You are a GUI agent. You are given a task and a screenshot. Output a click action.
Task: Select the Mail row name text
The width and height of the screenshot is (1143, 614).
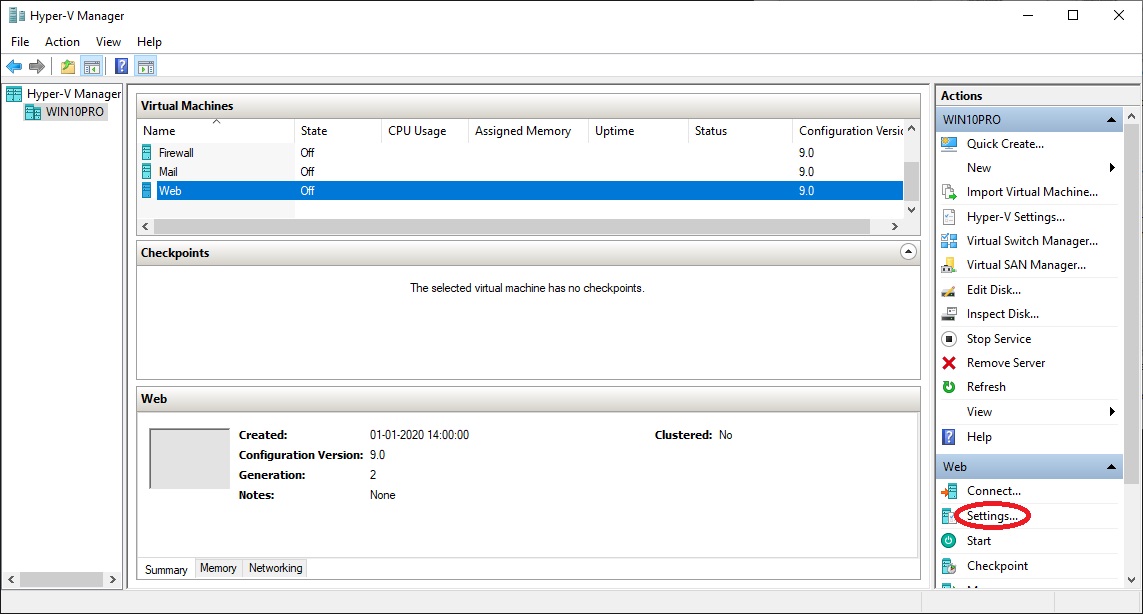168,171
